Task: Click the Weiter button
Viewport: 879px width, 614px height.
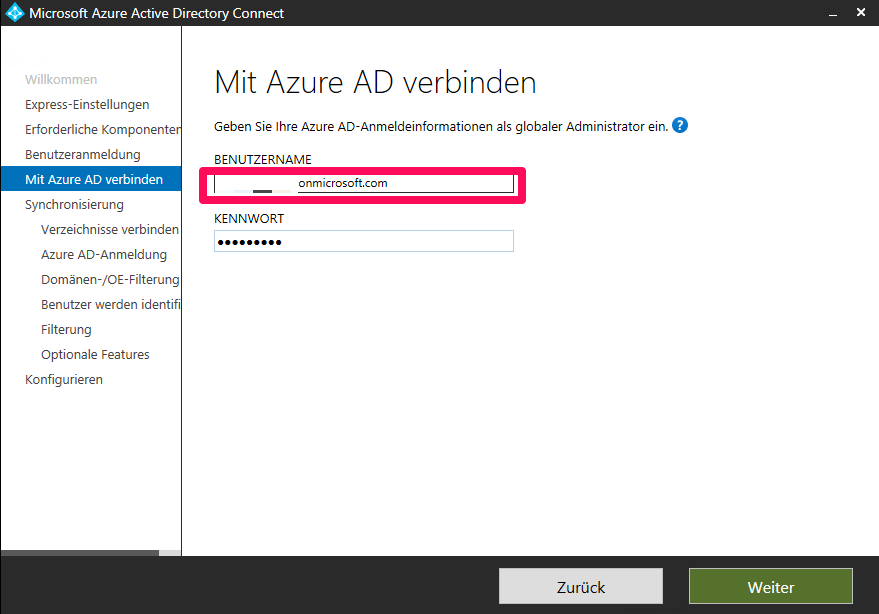Action: point(771,587)
